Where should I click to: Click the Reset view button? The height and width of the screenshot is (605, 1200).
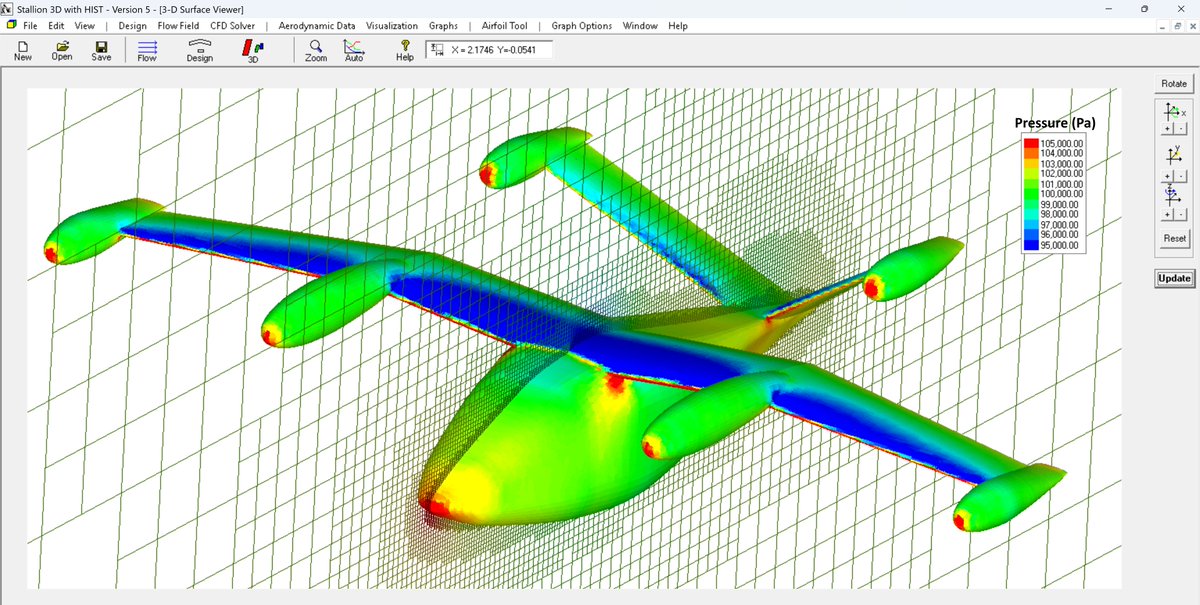pyautogui.click(x=1175, y=238)
